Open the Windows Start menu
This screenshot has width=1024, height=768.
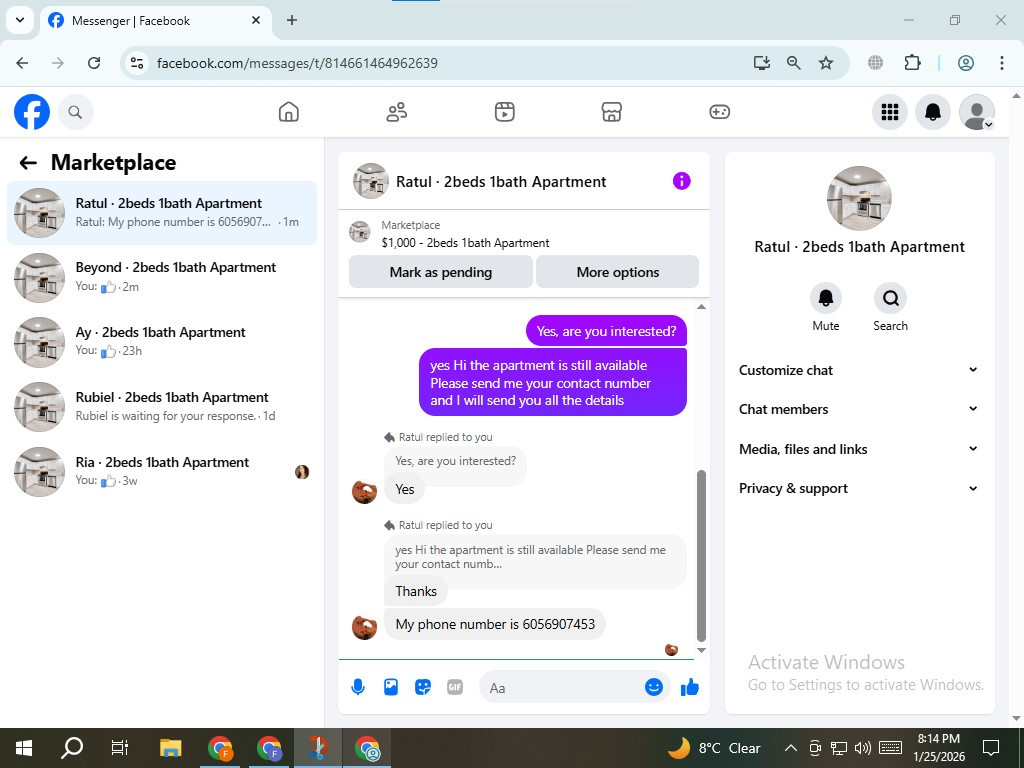click(24, 748)
